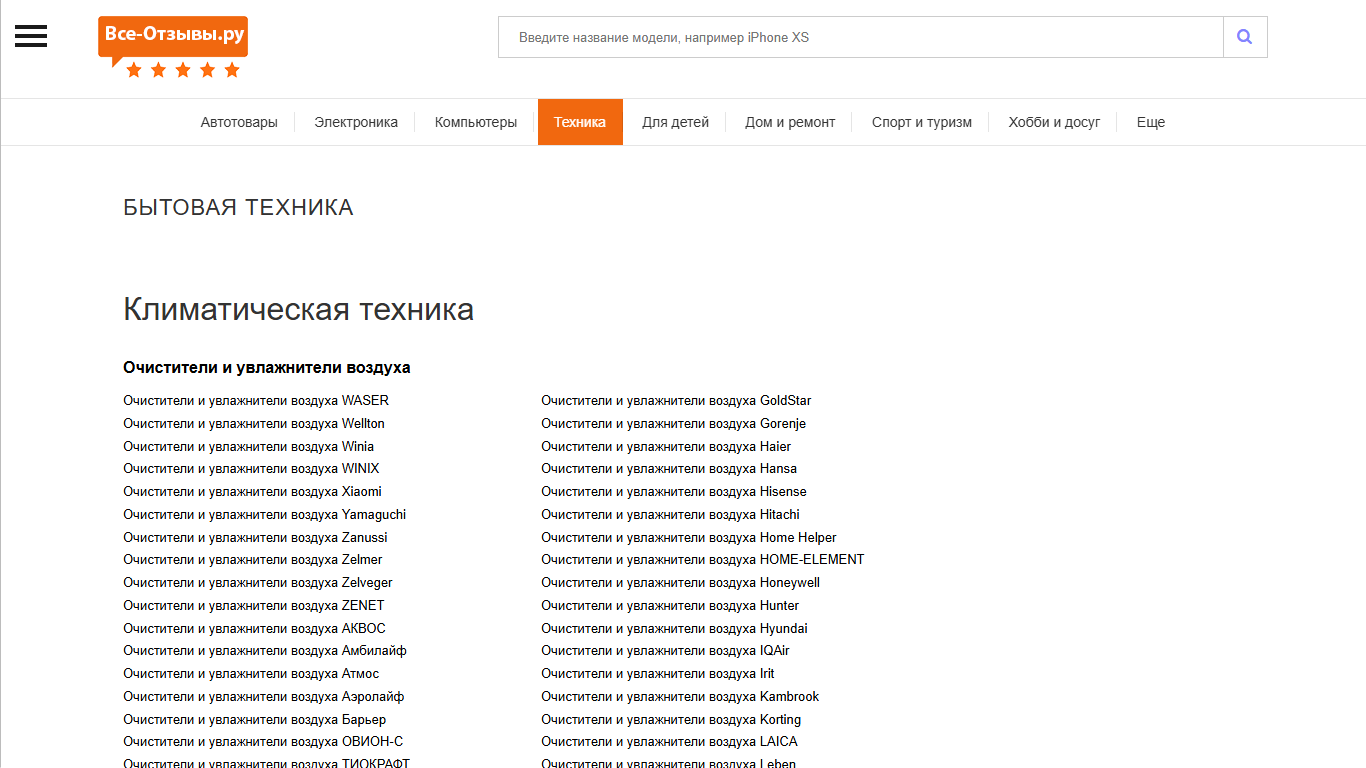Open the air purifiers LAICA link
Image resolution: width=1366 pixels, height=768 pixels.
[670, 741]
